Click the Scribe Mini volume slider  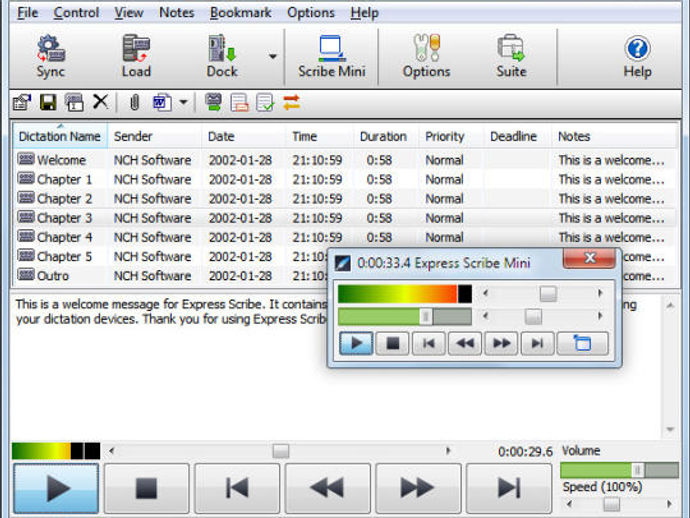405,316
